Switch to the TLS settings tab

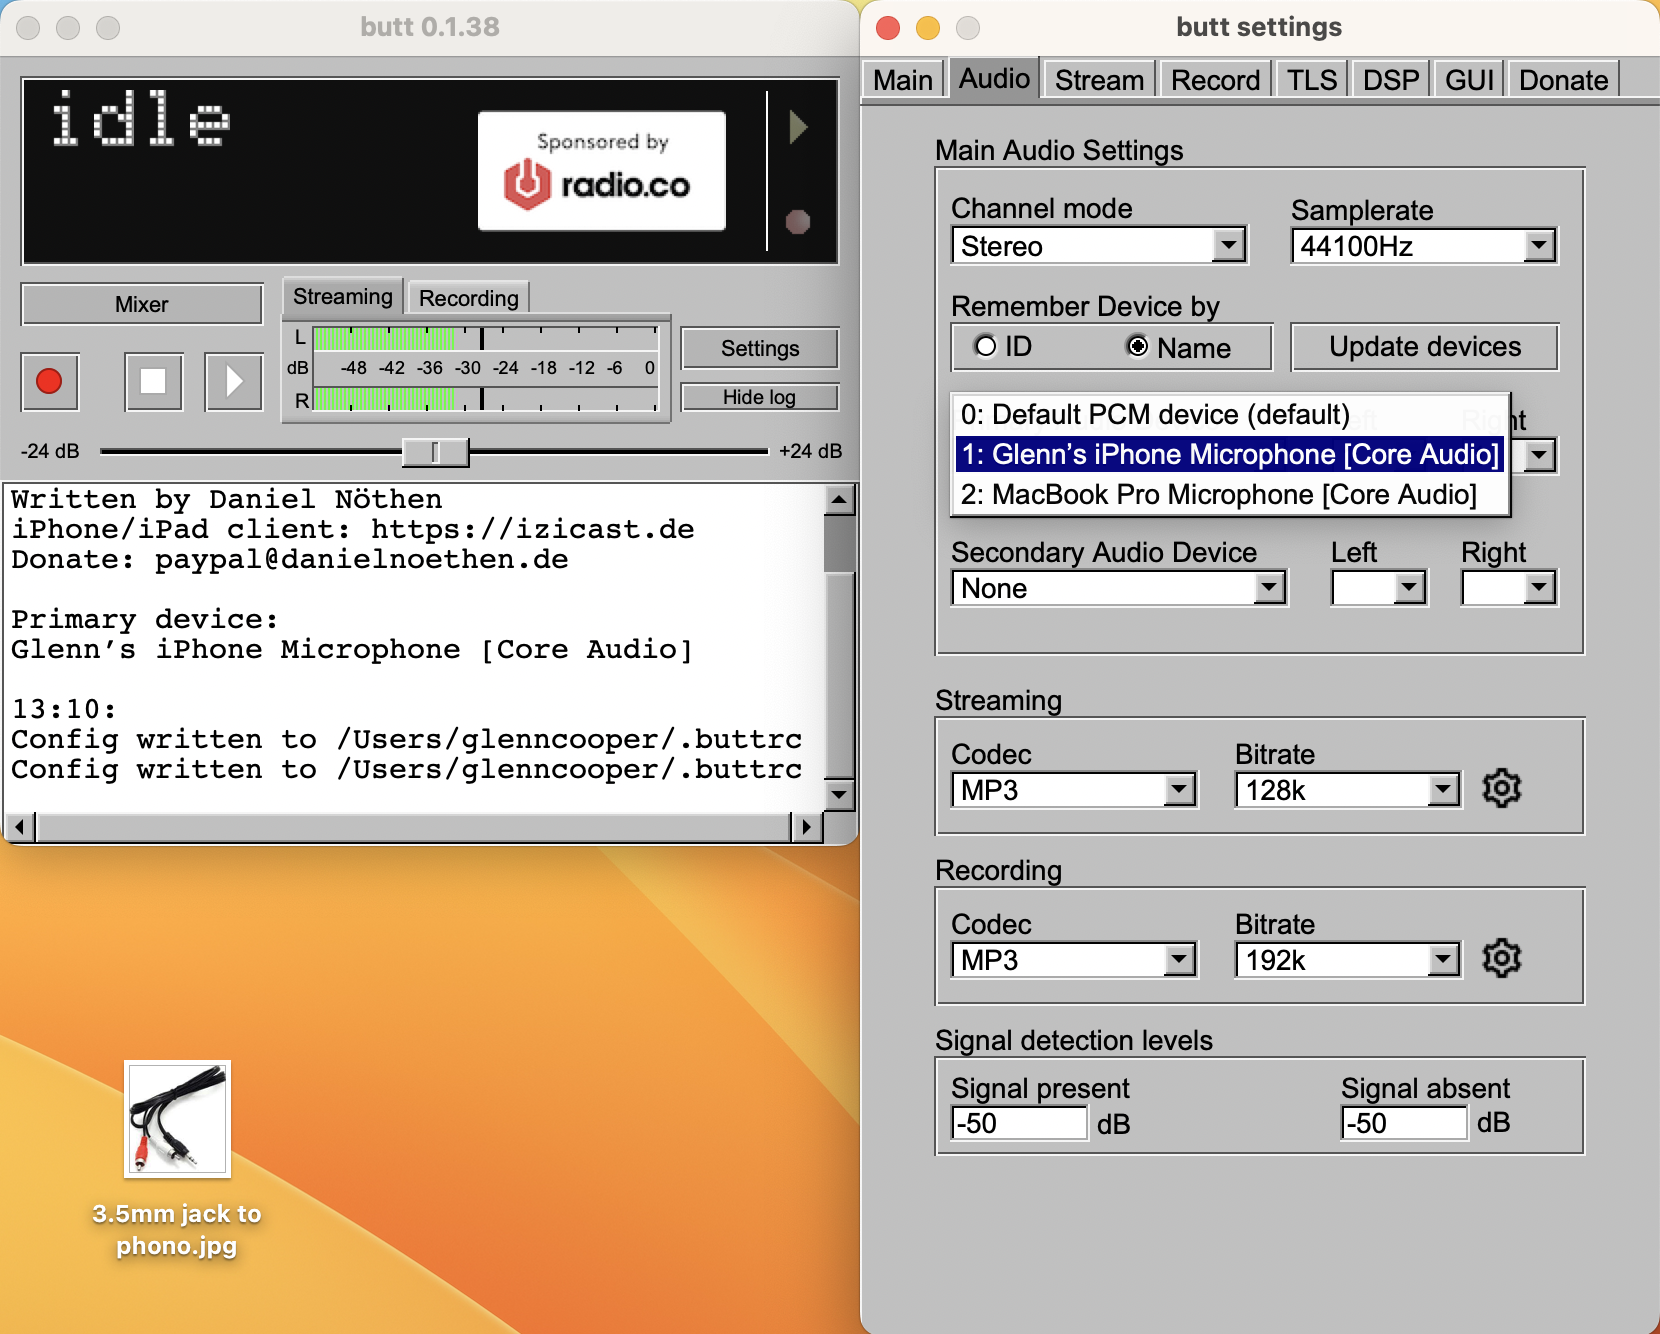coord(1311,79)
